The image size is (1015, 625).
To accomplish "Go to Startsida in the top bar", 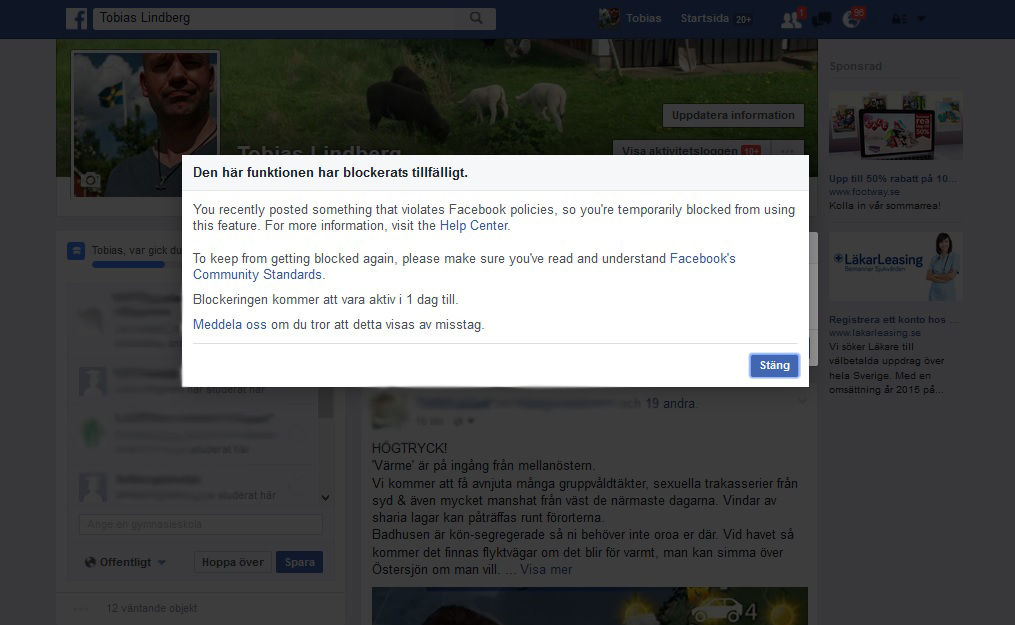I will [706, 18].
